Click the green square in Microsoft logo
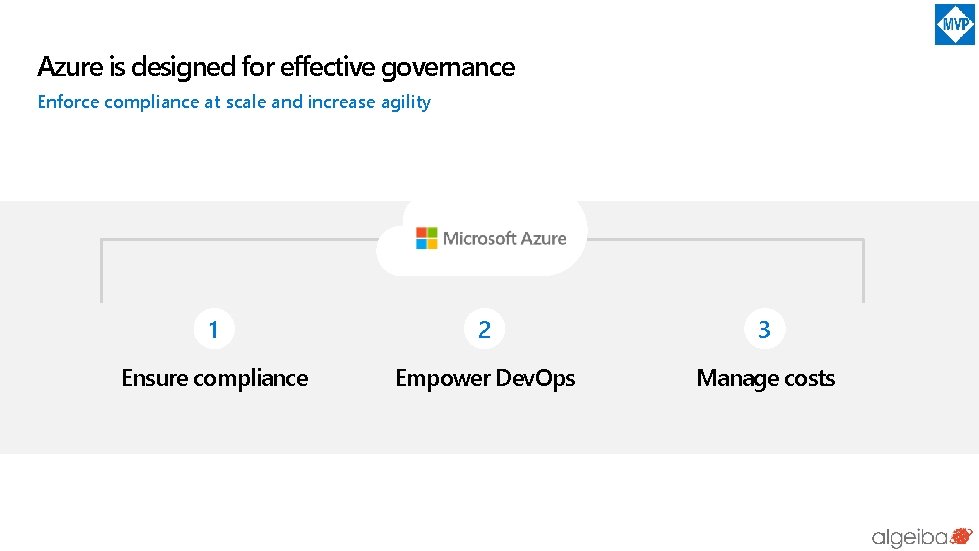The height and width of the screenshot is (551, 979). (x=432, y=233)
